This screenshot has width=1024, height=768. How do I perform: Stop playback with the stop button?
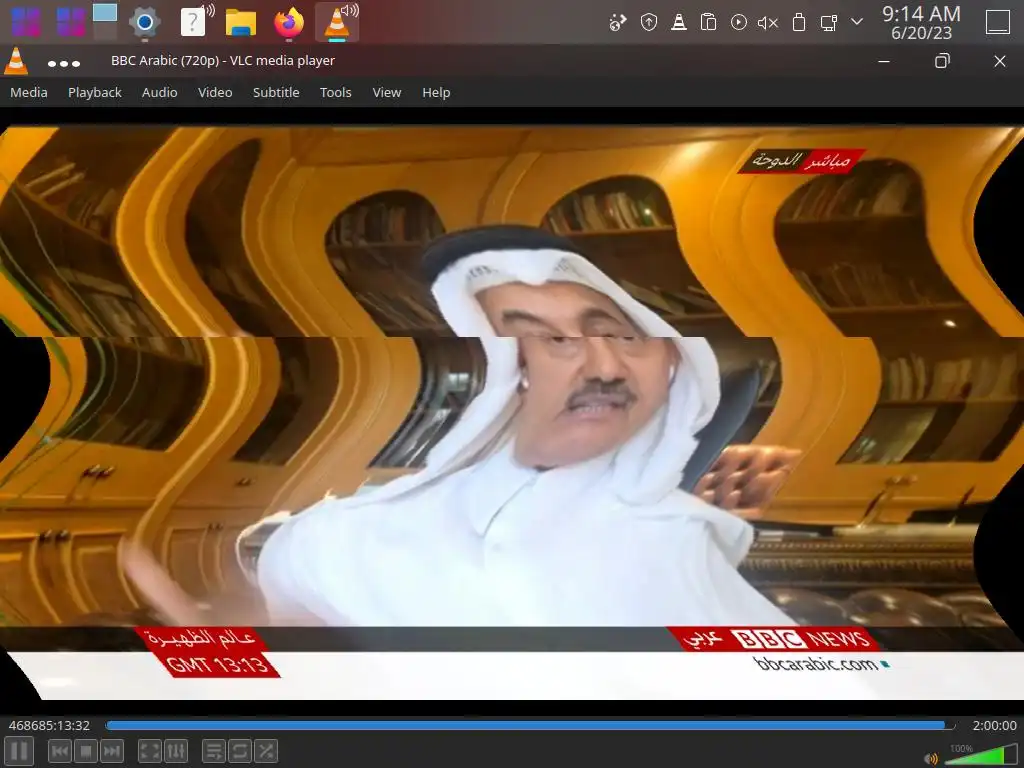86,751
